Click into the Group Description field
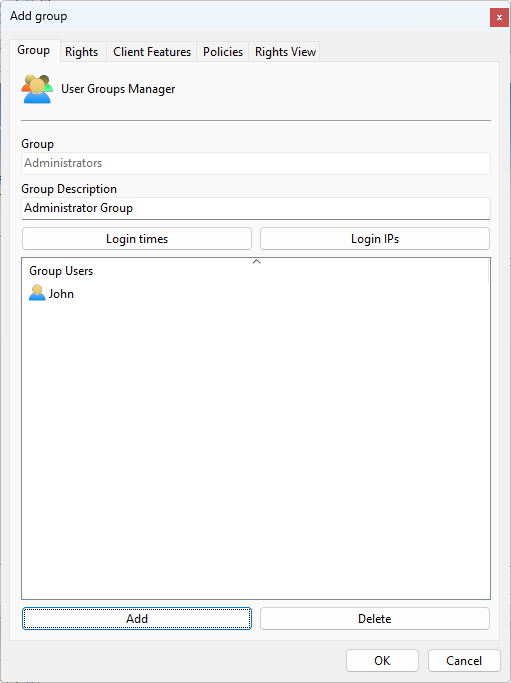This screenshot has width=511, height=683. [x=256, y=208]
